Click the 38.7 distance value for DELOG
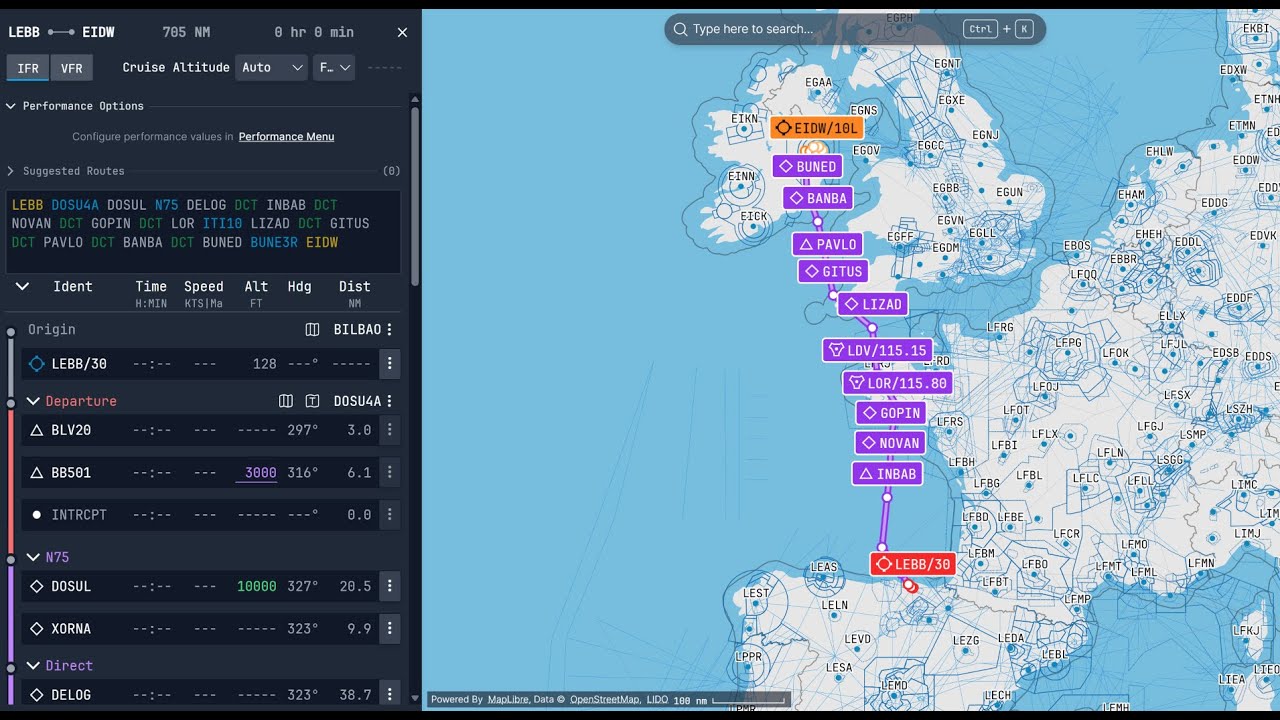 click(x=355, y=694)
